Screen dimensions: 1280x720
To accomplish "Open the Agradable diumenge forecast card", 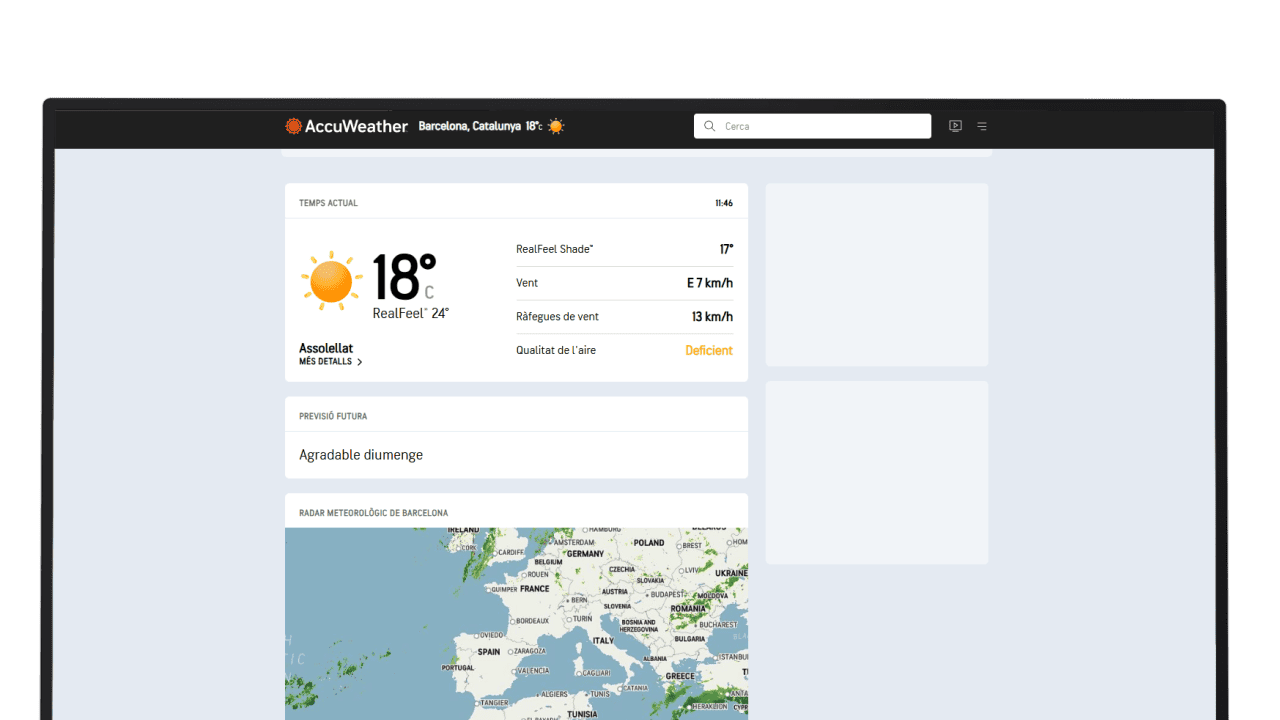I will tap(516, 455).
